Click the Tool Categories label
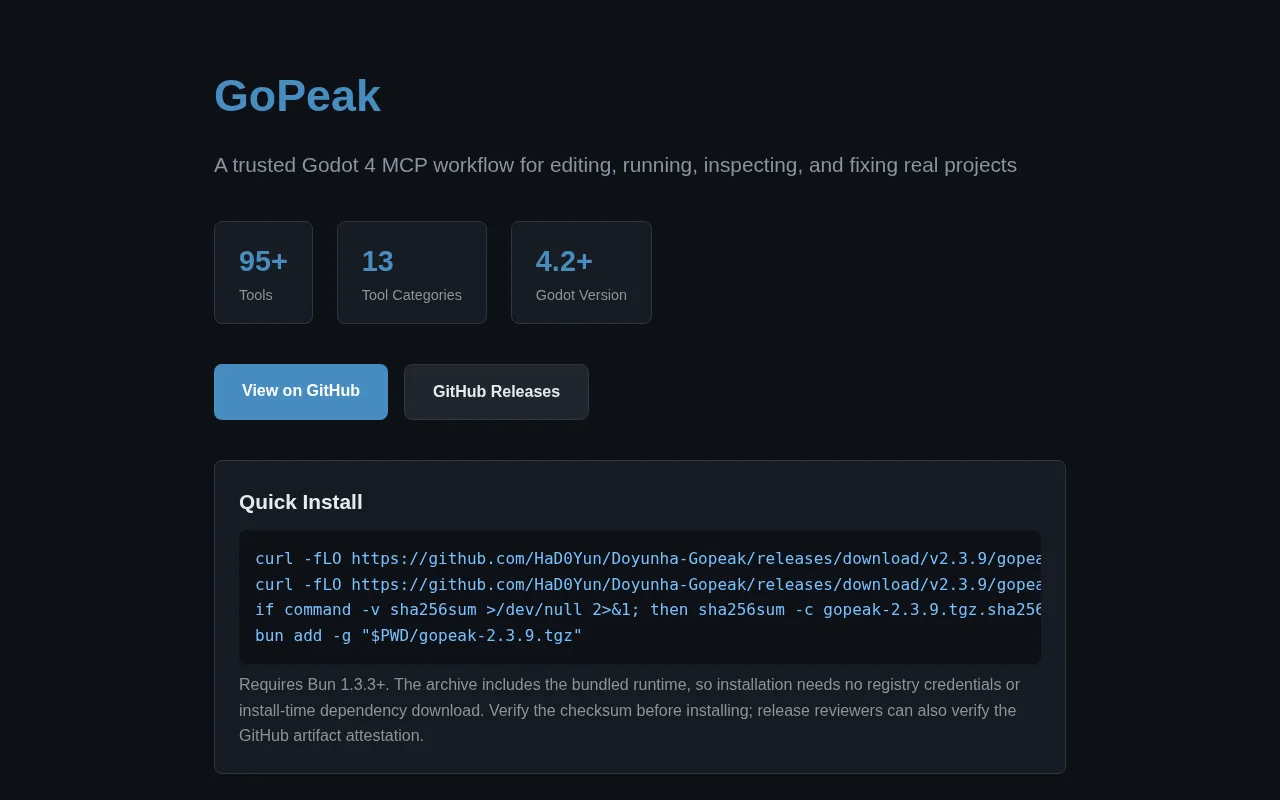The height and width of the screenshot is (800, 1280). click(412, 295)
